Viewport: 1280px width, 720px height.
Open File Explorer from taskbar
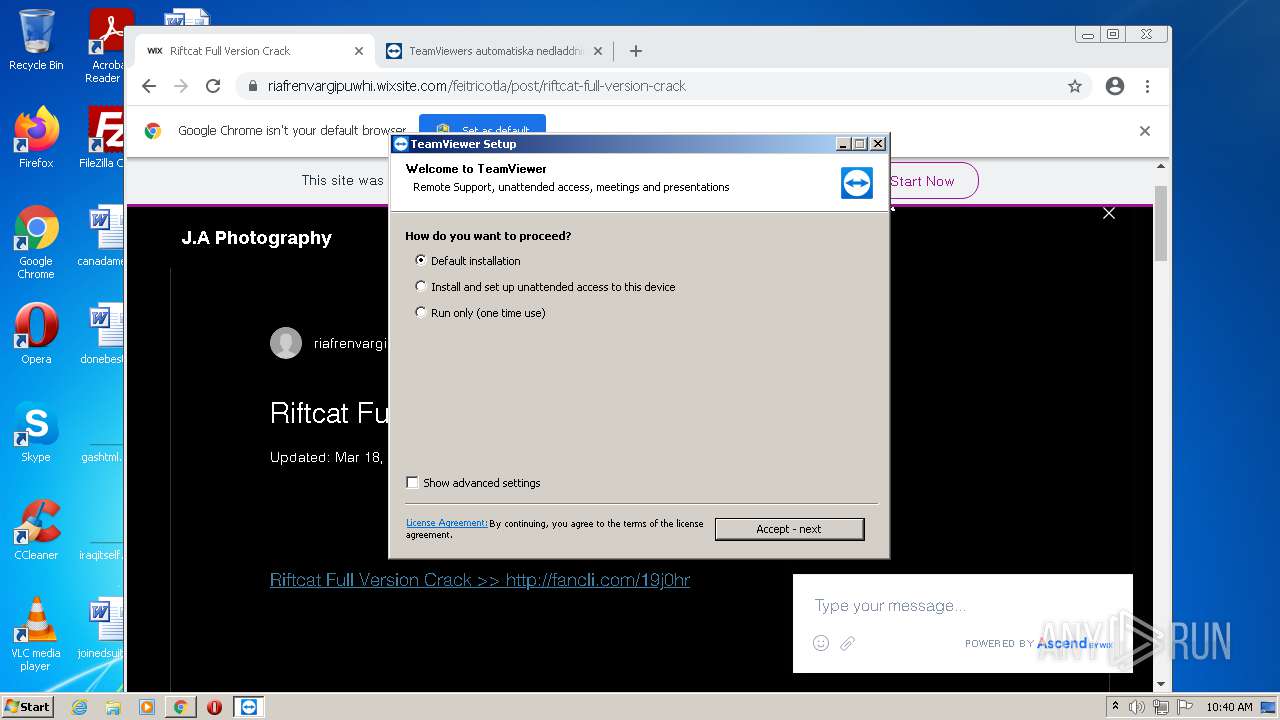pos(113,707)
